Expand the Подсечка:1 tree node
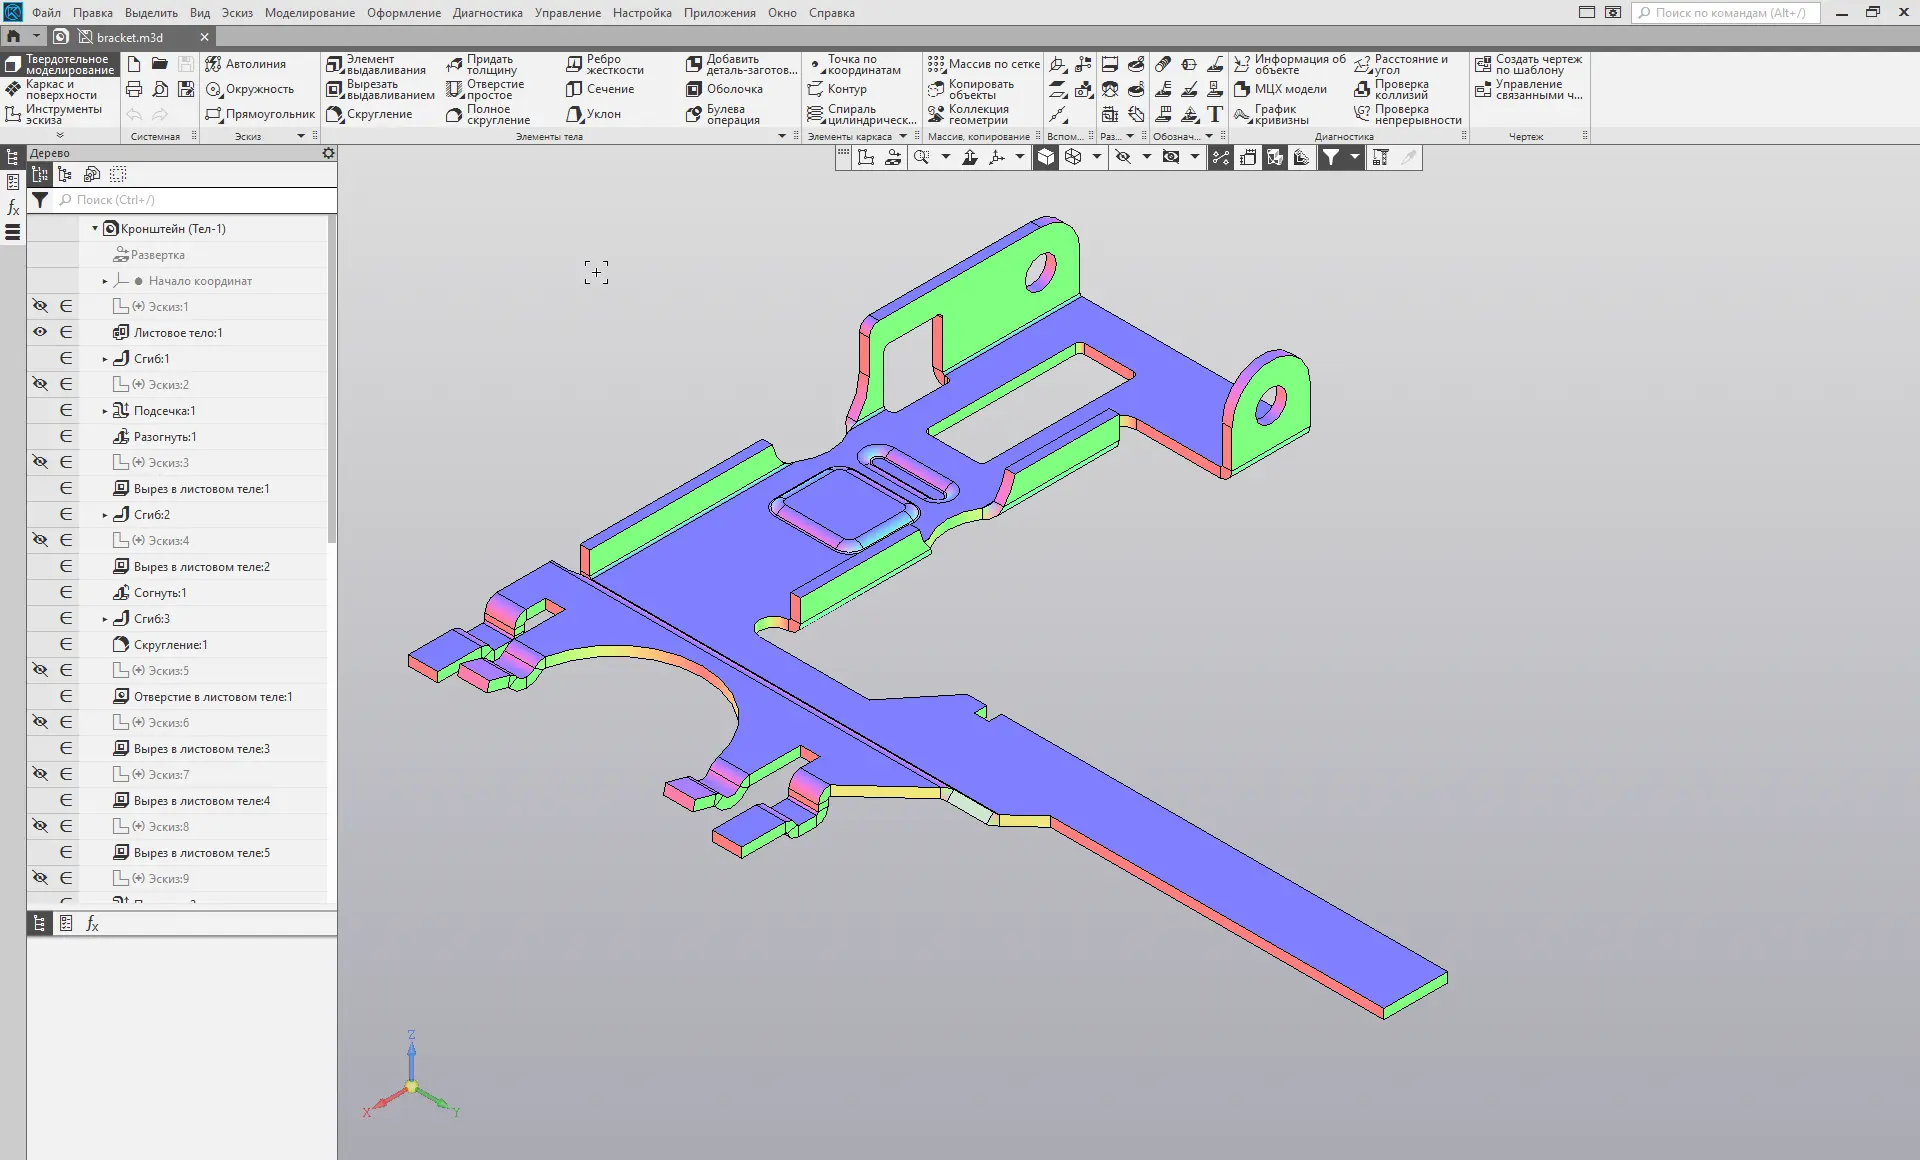This screenshot has height=1160, width=1920. [x=105, y=411]
